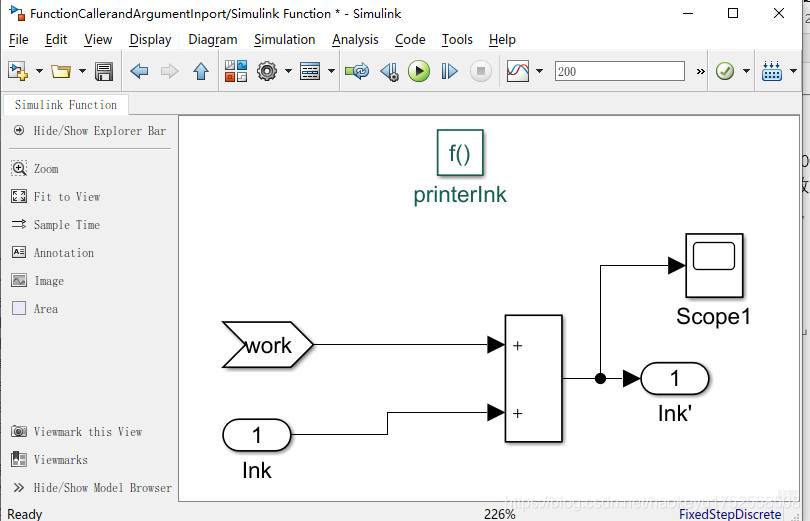The image size is (810, 521).
Task: Click the Ready status text
Action: pyautogui.click(x=25, y=514)
